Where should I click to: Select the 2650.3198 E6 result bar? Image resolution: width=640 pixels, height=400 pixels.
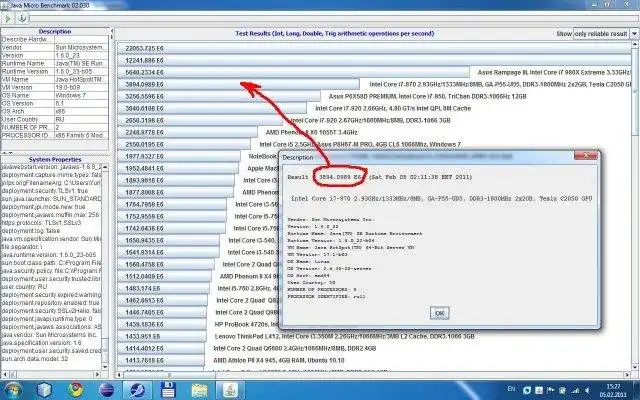200,120
